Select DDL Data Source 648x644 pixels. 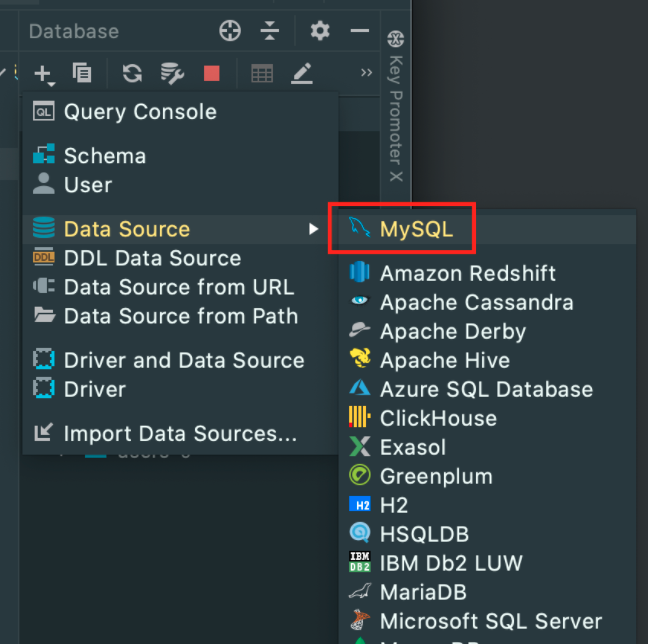click(180, 258)
